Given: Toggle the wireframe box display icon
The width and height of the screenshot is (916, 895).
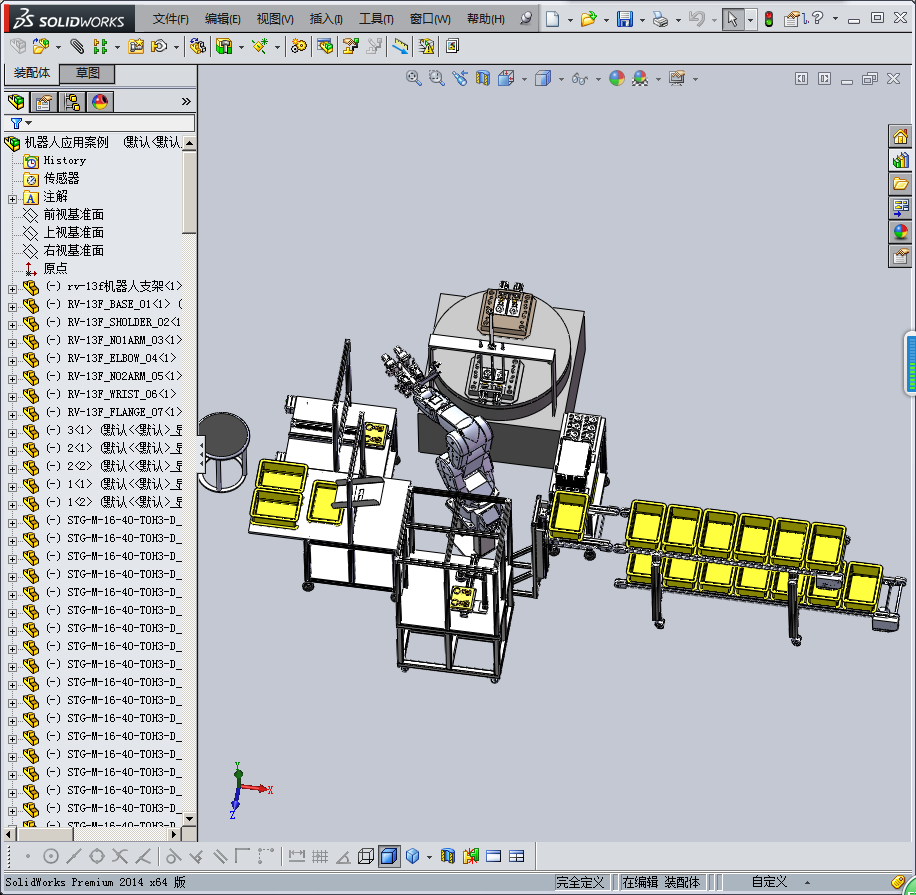Looking at the screenshot, I should [x=366, y=856].
